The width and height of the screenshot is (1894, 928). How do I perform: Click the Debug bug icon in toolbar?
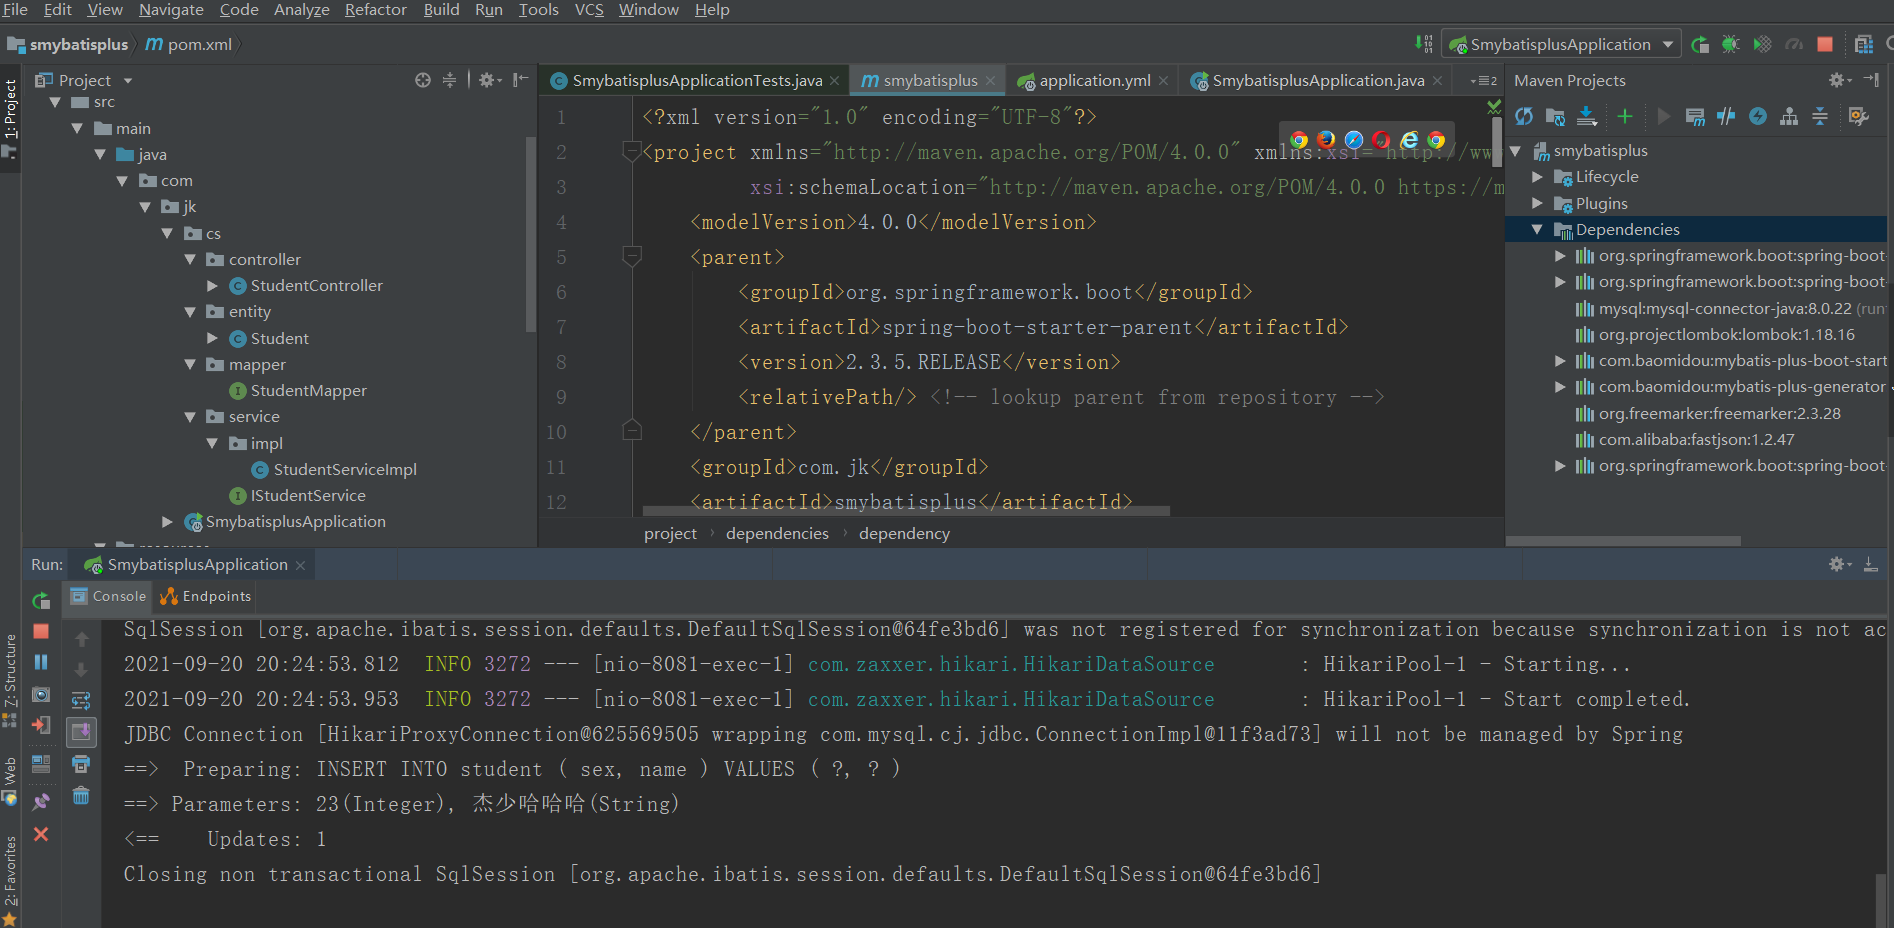pos(1730,45)
